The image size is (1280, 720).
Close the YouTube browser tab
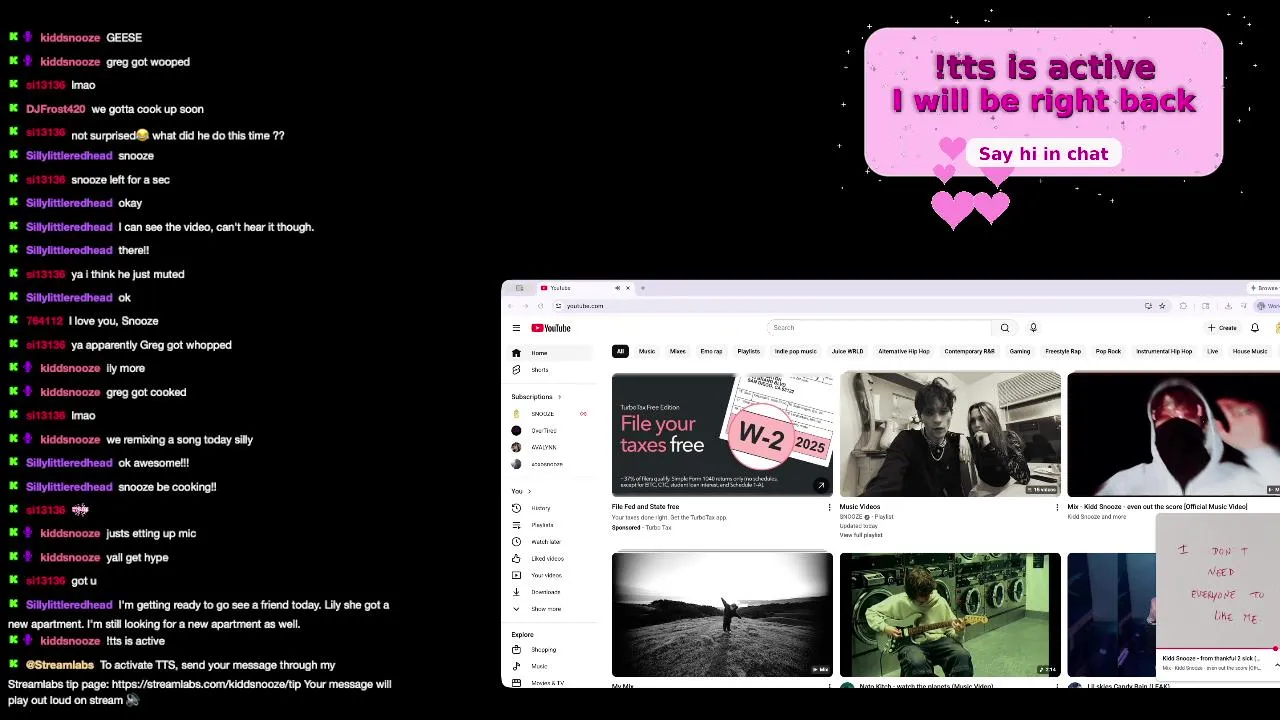[x=628, y=288]
